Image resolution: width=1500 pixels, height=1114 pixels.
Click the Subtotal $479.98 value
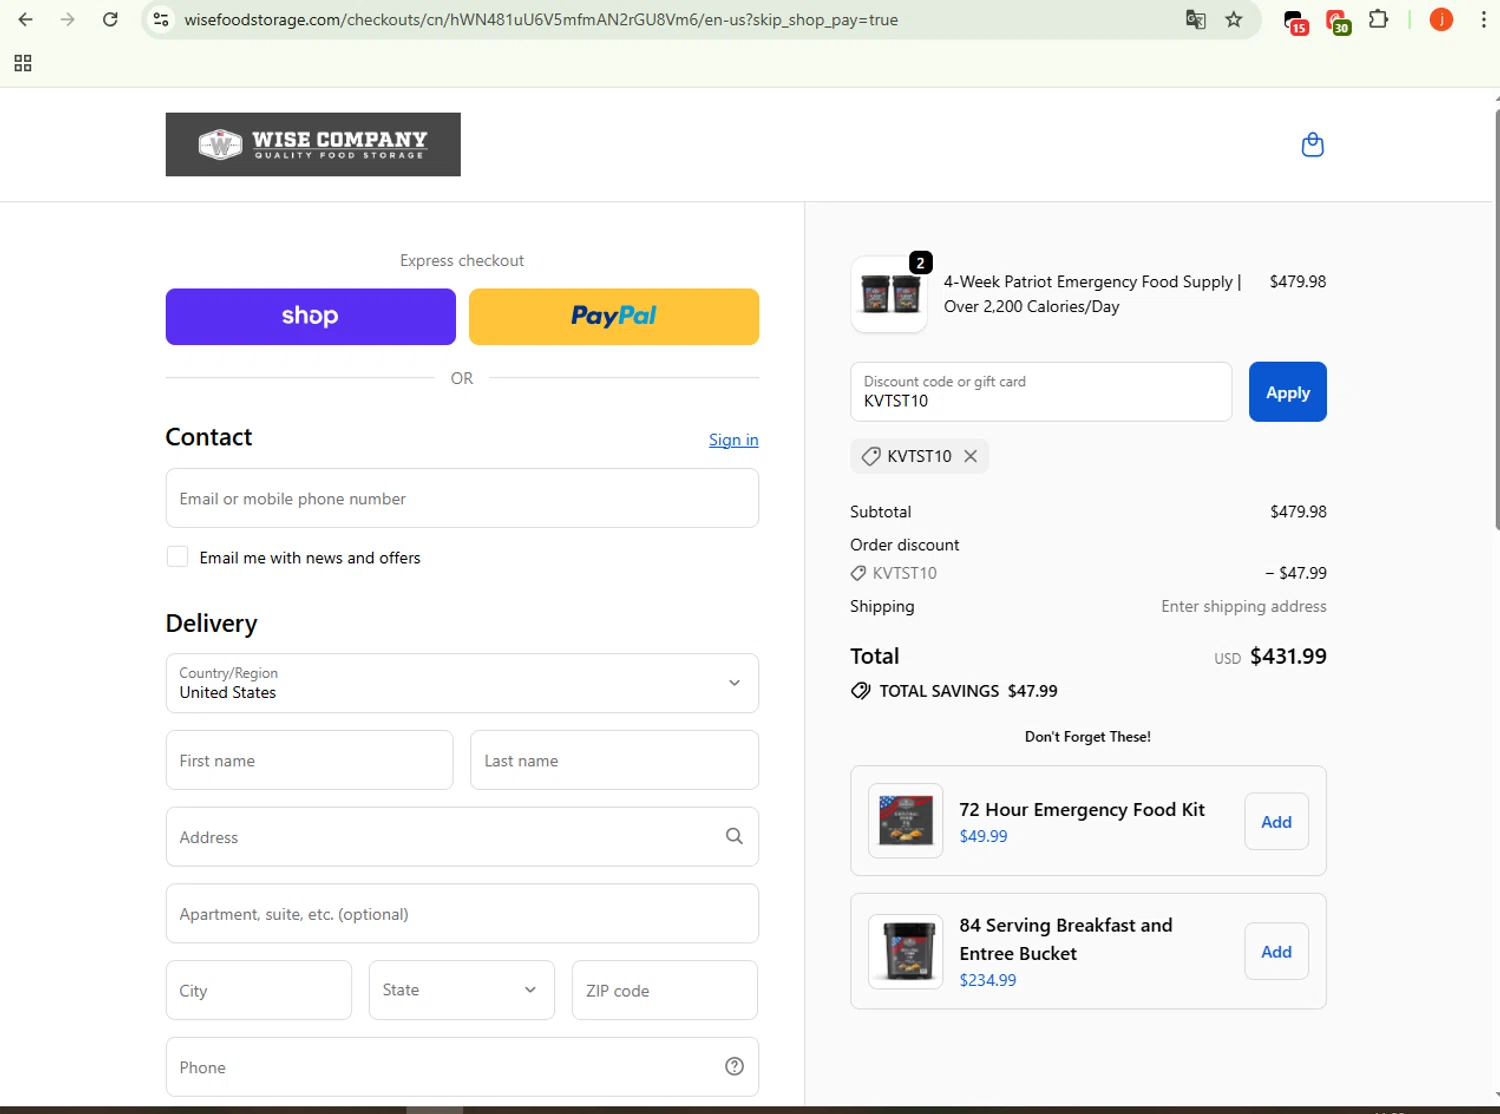(1298, 512)
